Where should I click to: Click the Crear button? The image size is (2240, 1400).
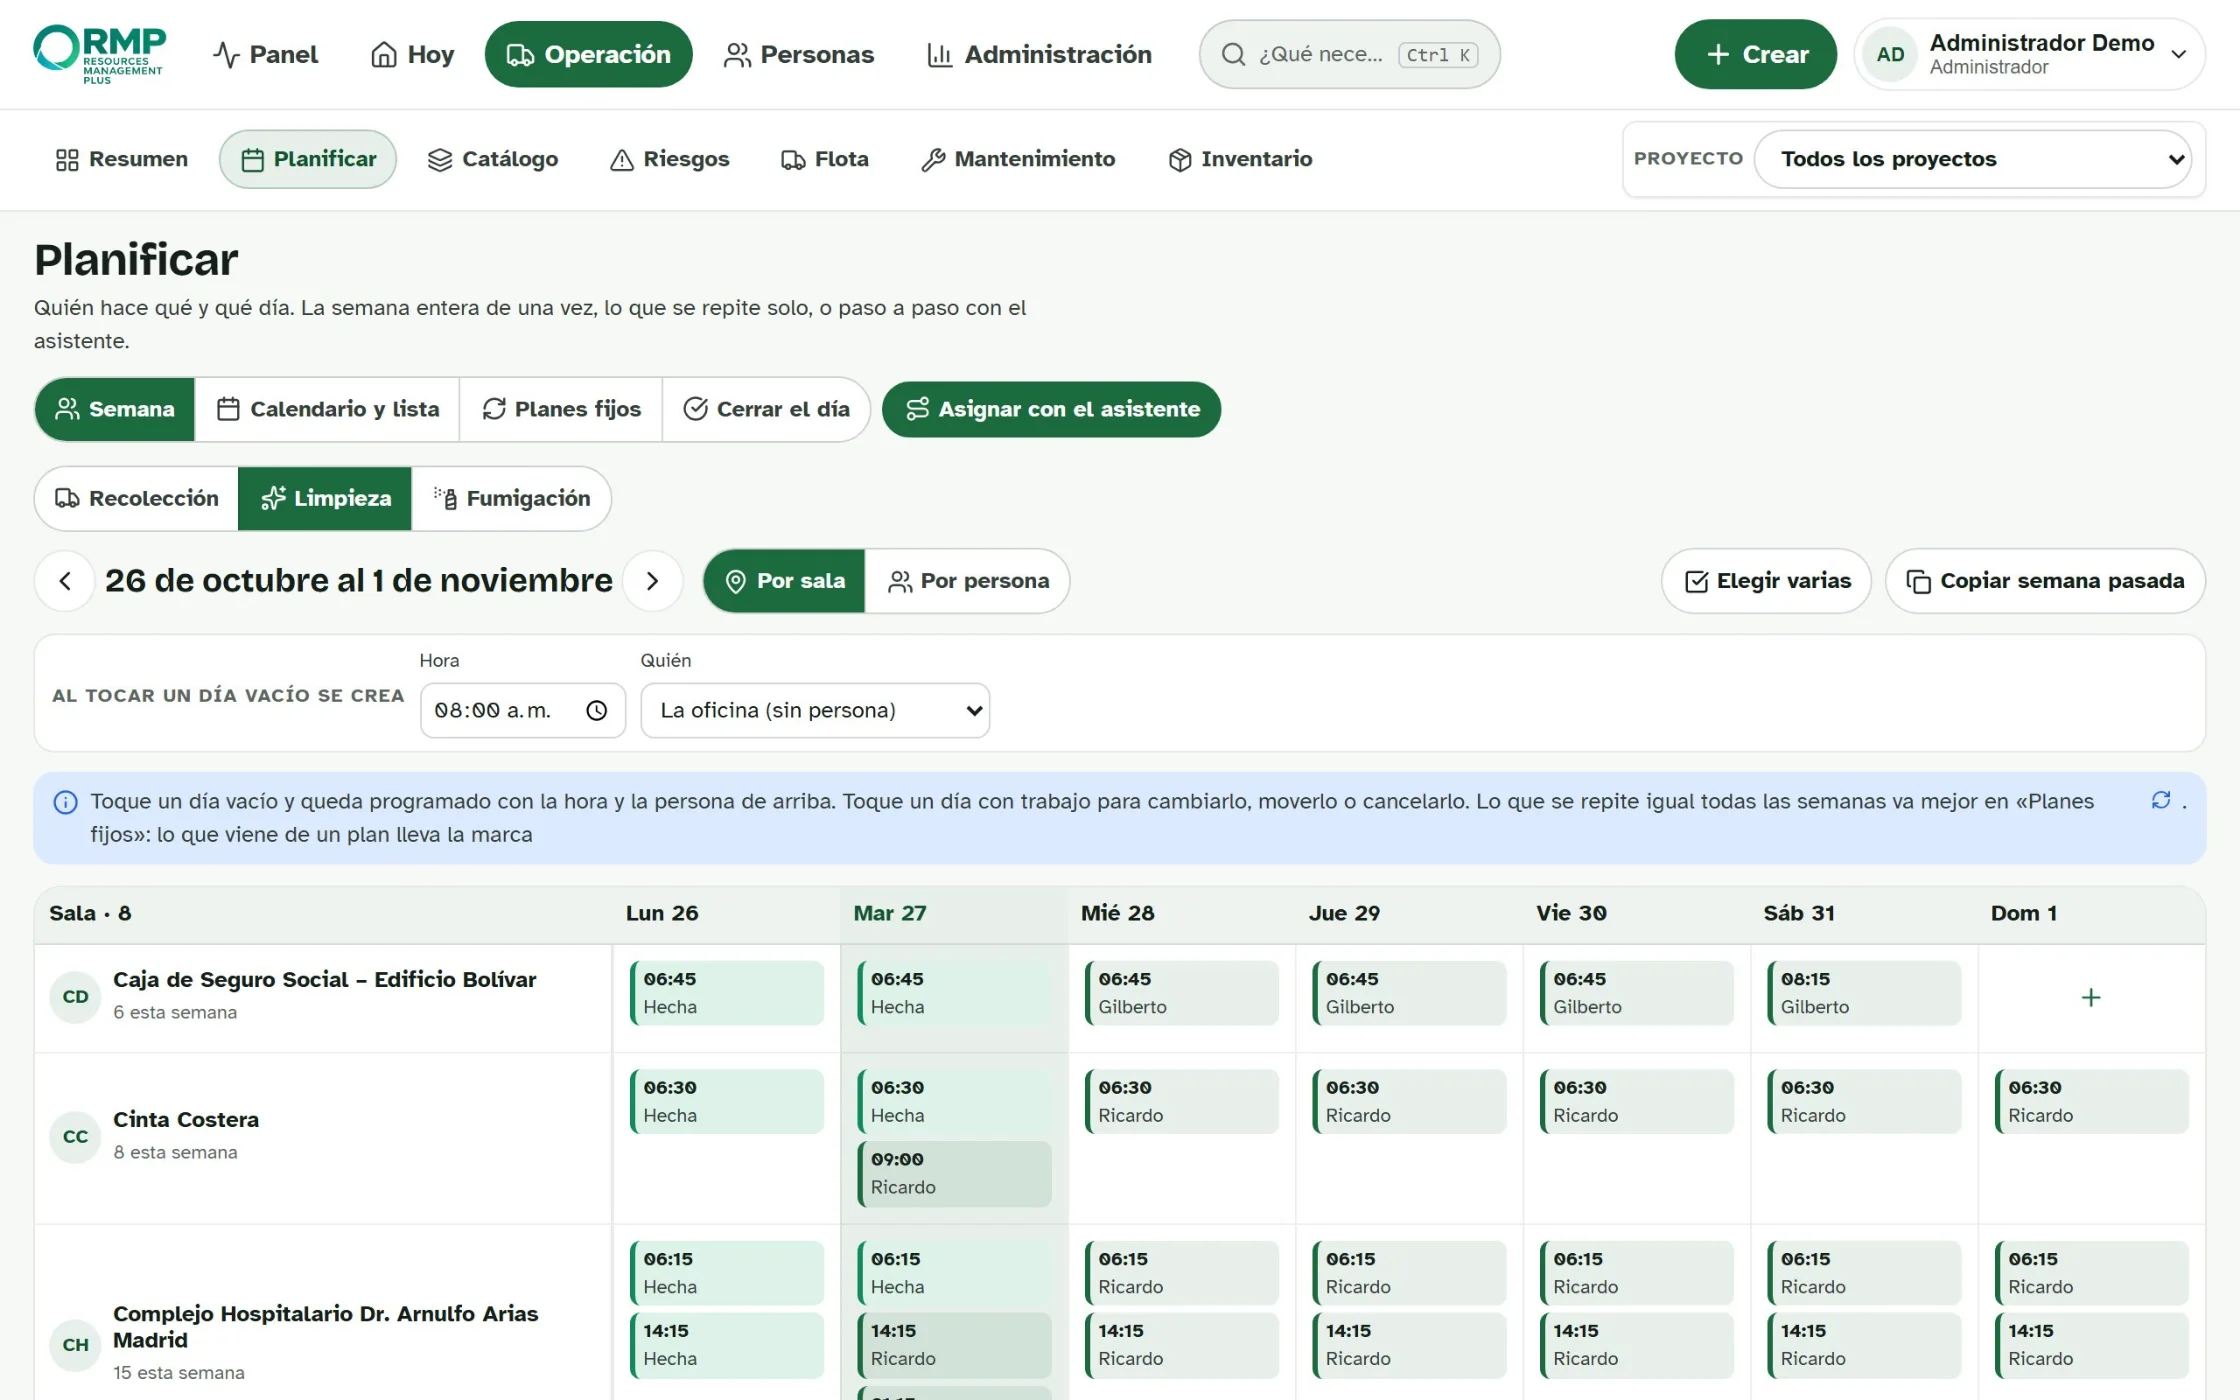[x=1755, y=54]
